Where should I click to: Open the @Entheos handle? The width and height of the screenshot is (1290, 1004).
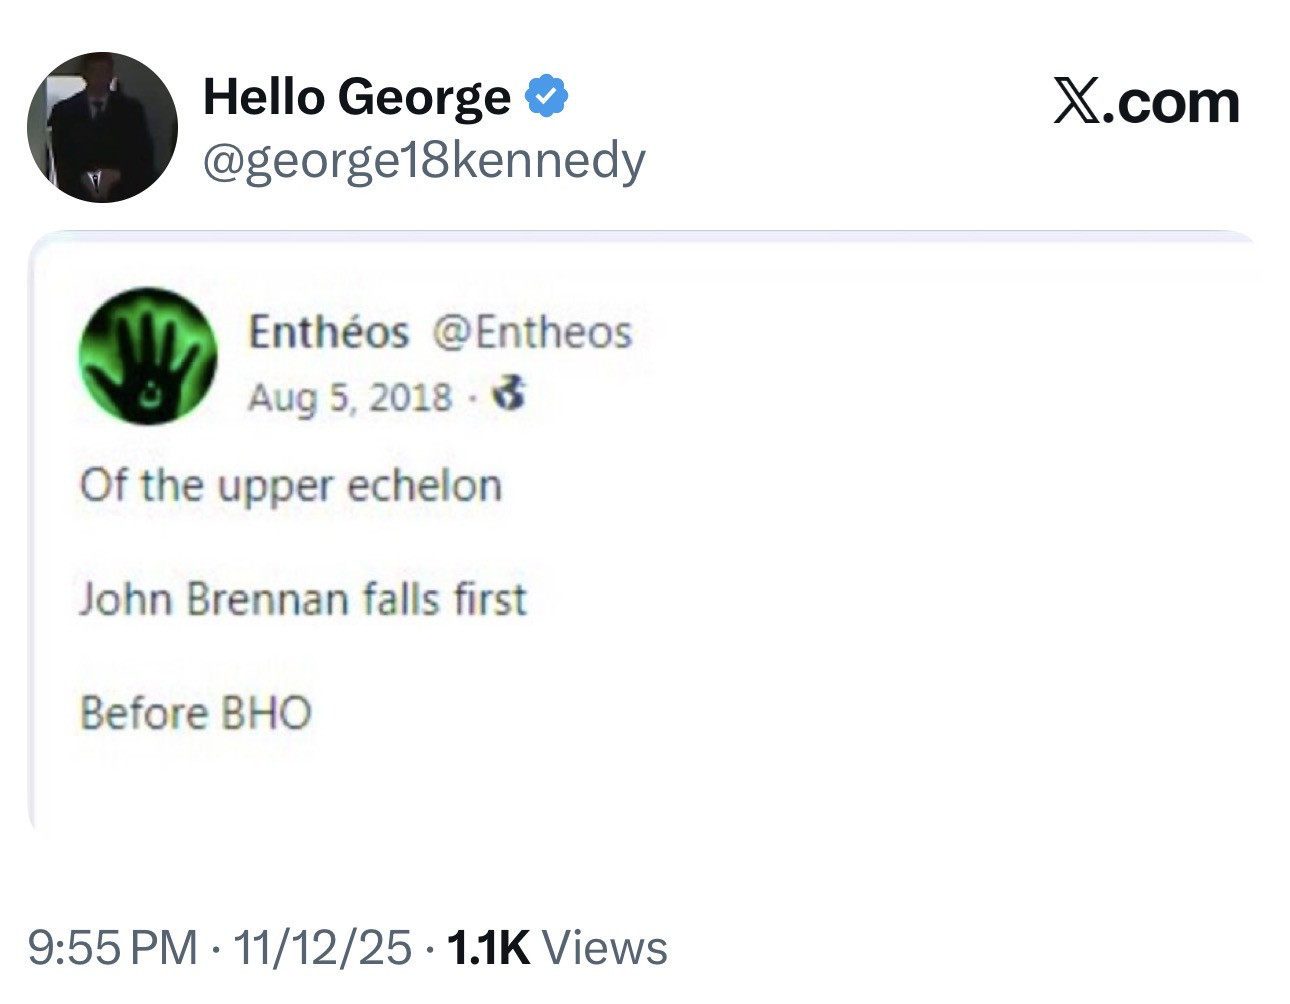(532, 332)
